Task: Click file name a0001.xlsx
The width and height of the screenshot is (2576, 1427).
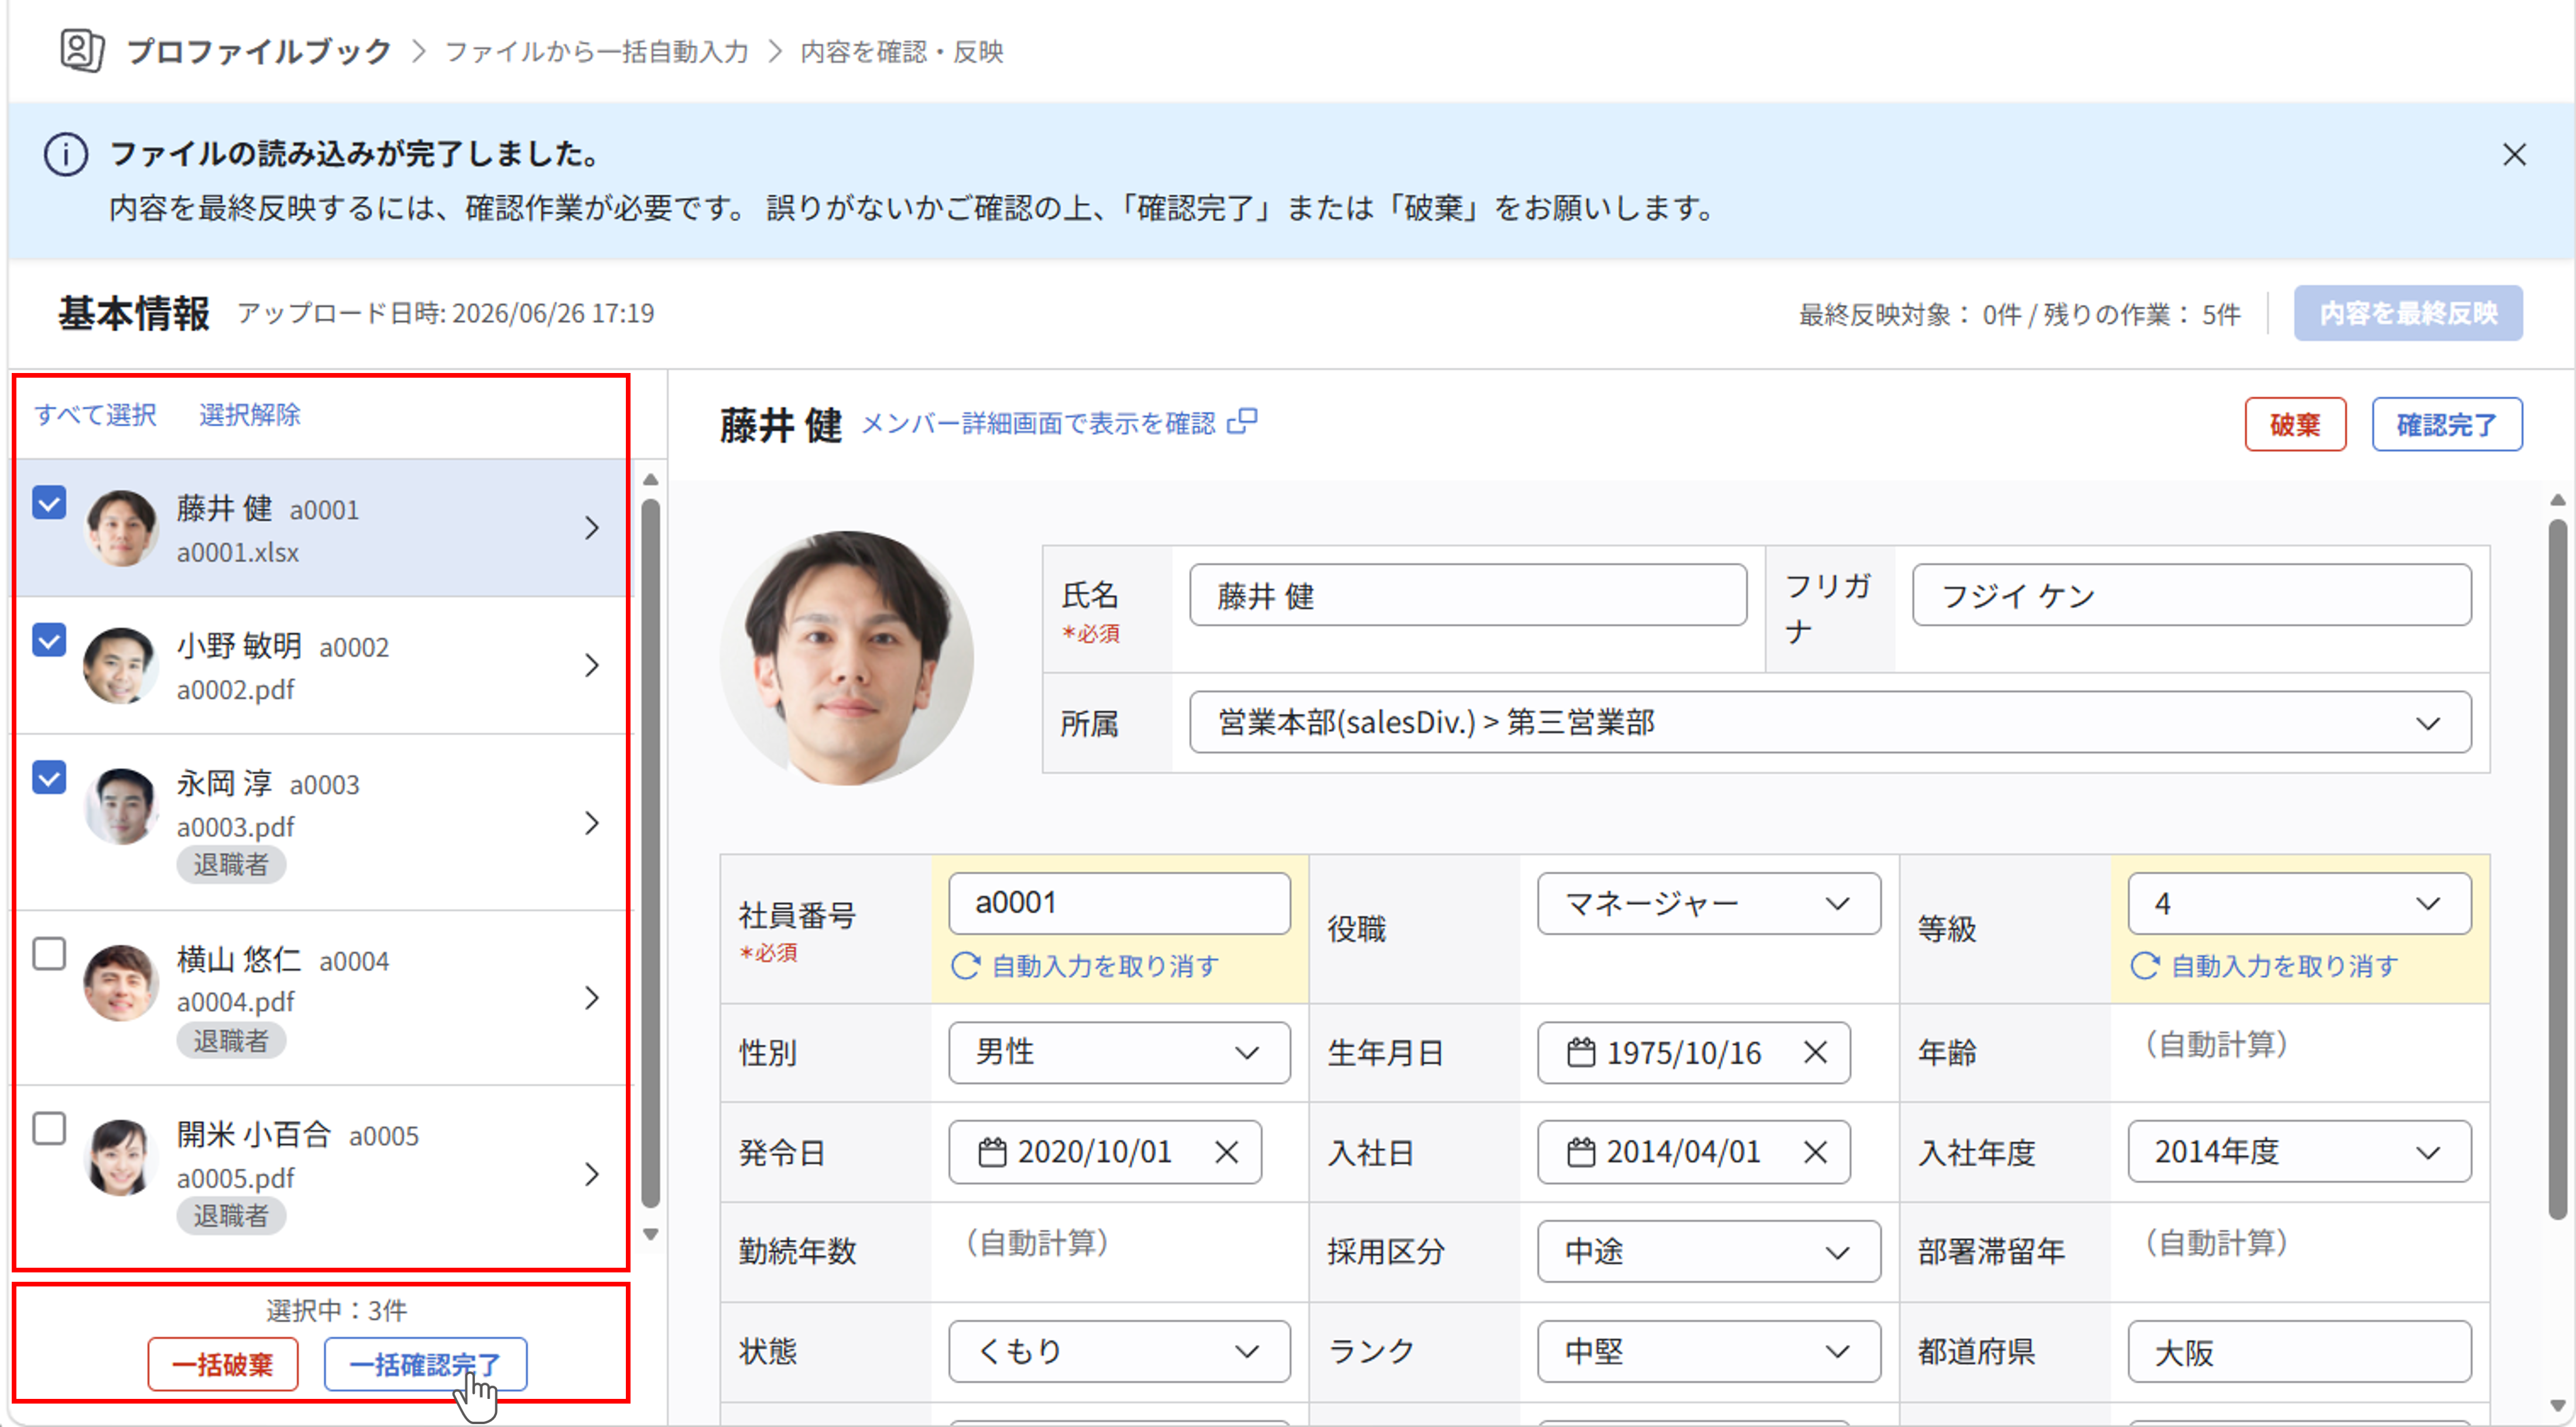Action: [x=238, y=552]
